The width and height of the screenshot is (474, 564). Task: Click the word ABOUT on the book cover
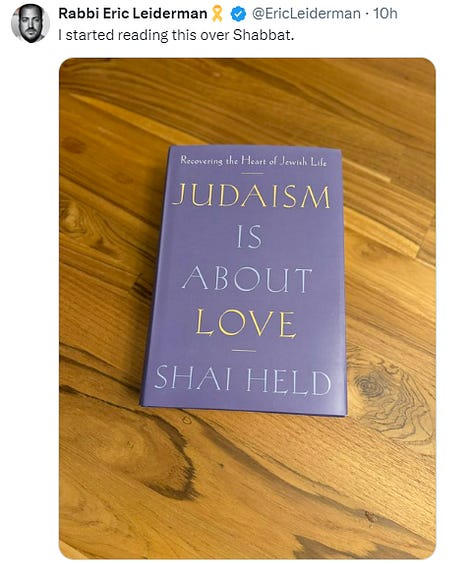247,279
